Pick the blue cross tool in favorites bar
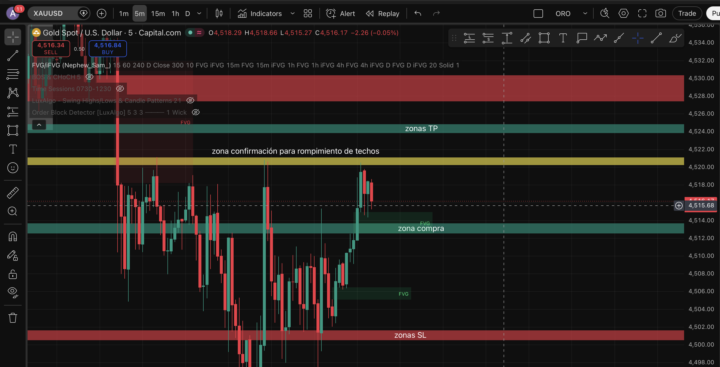 tap(637, 38)
